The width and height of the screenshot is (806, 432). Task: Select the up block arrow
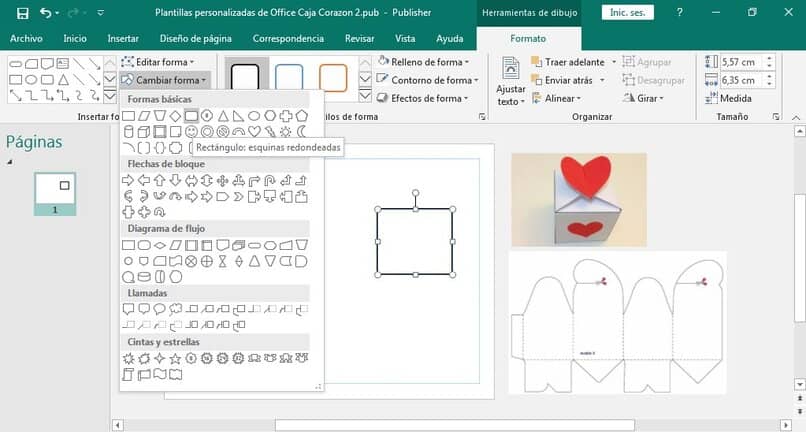(160, 181)
